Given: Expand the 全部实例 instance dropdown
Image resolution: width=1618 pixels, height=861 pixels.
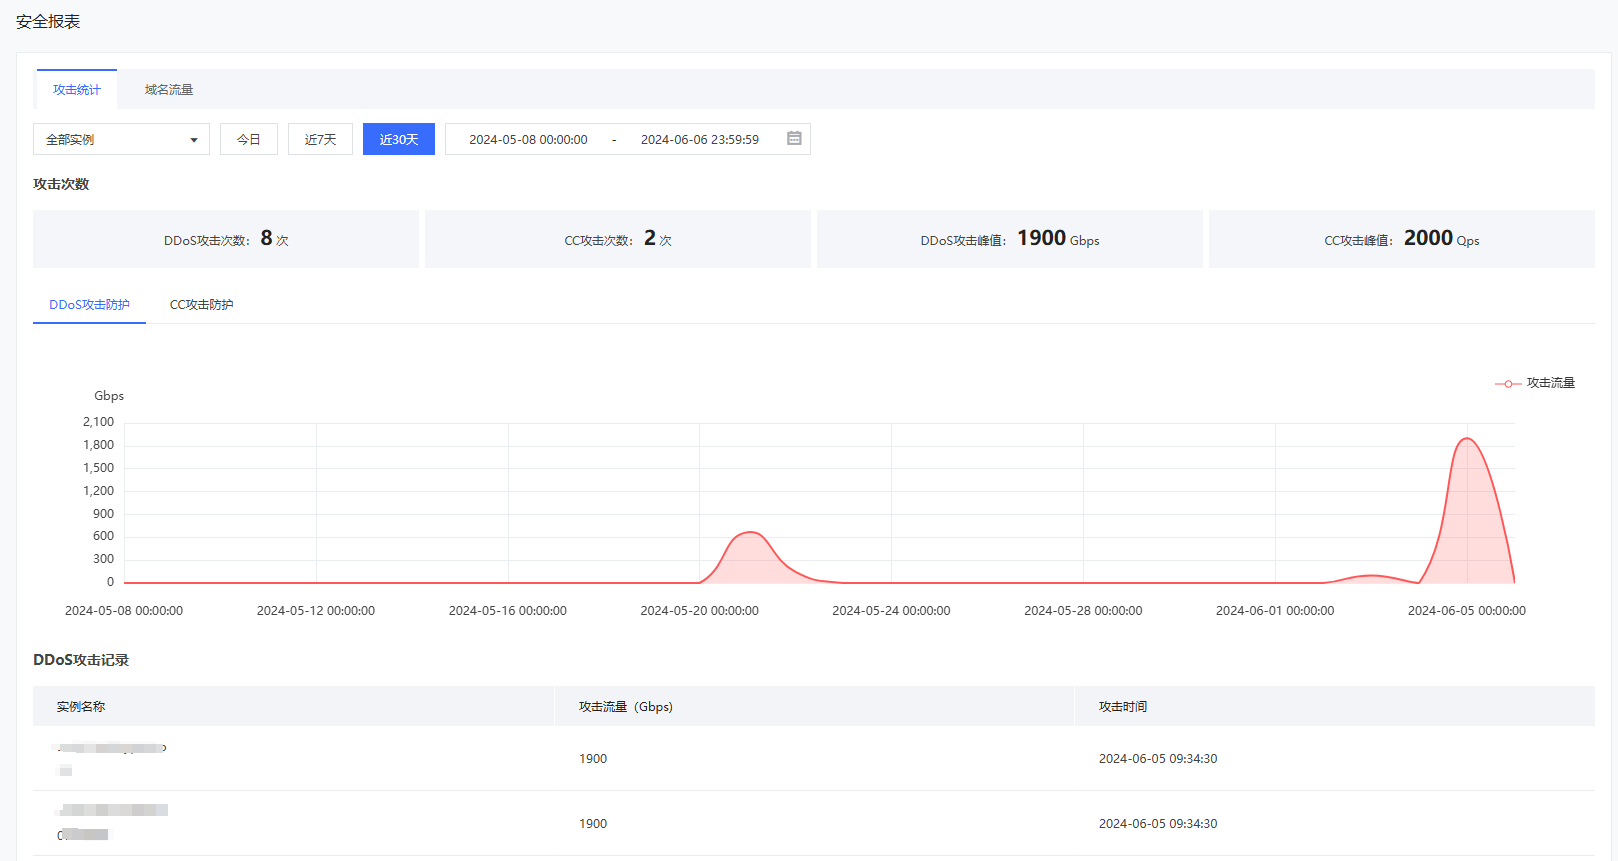Looking at the screenshot, I should pyautogui.click(x=121, y=140).
